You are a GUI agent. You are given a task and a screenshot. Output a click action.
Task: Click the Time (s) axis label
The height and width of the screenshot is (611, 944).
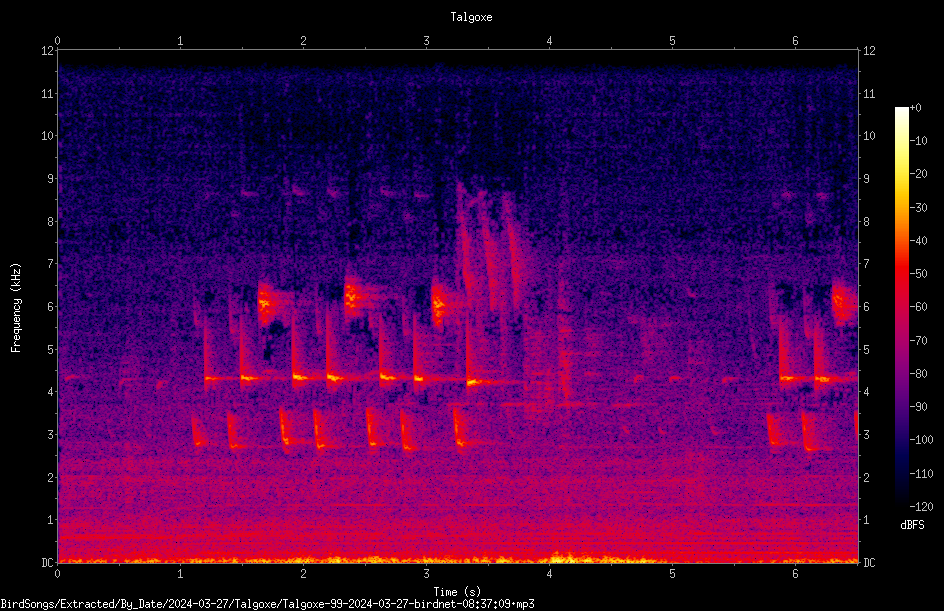coord(457,592)
